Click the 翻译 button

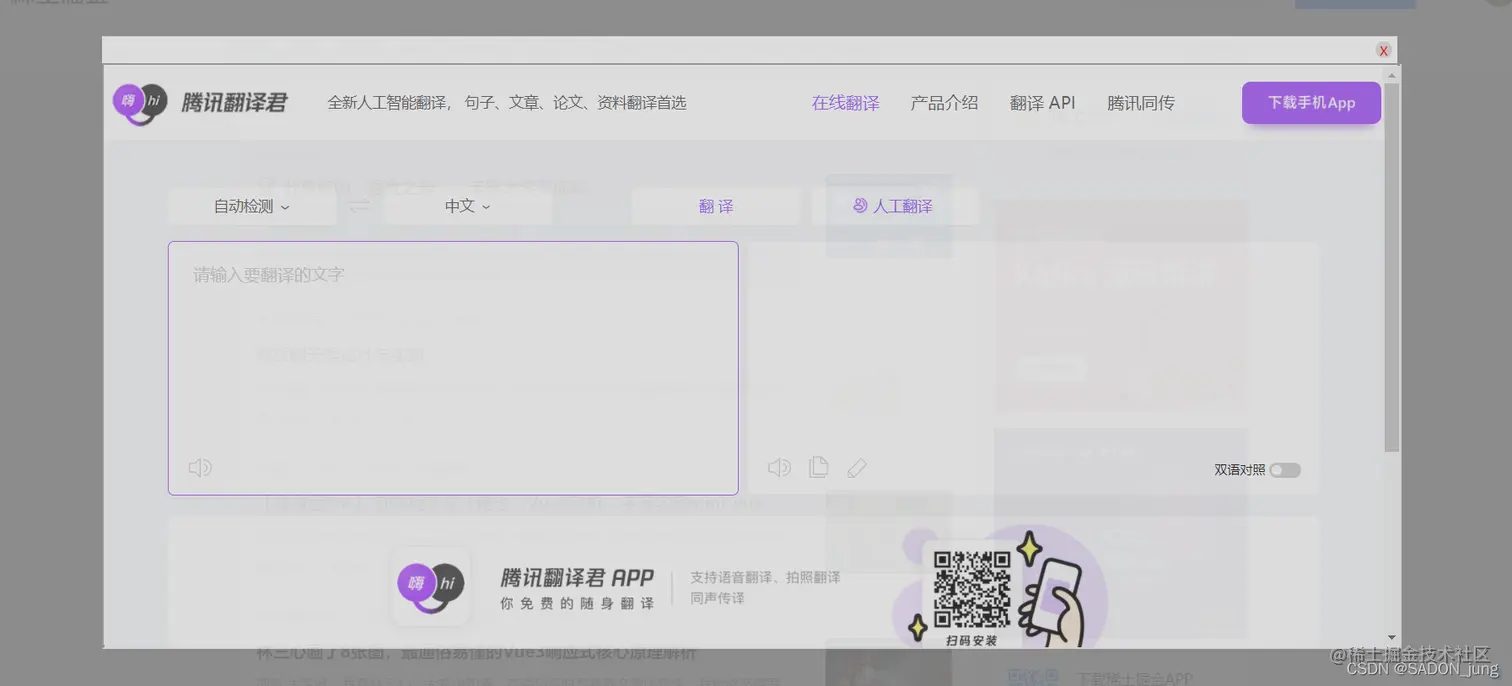tap(716, 206)
